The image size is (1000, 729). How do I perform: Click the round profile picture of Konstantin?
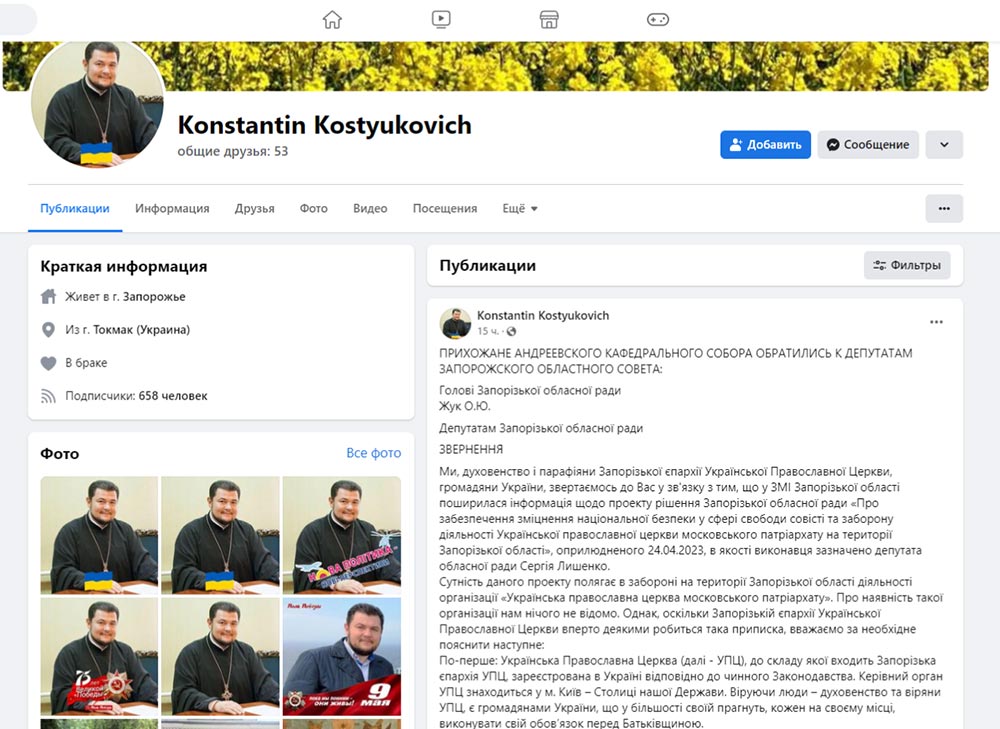(98, 104)
